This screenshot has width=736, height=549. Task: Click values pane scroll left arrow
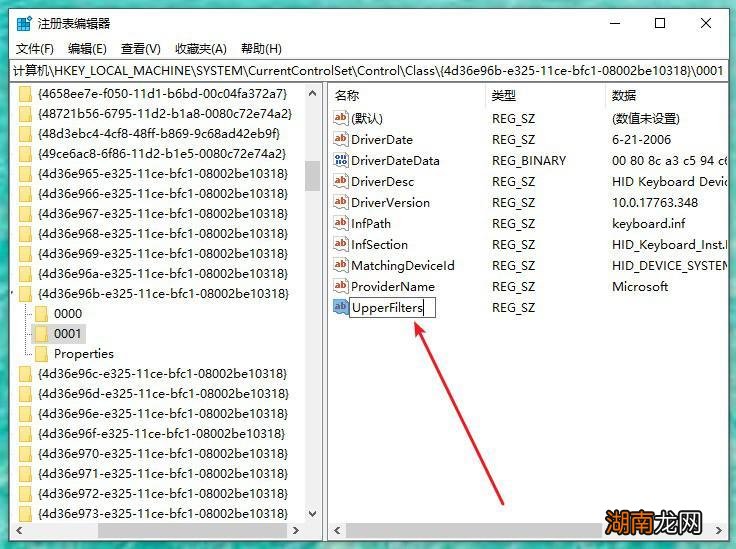coord(337,531)
